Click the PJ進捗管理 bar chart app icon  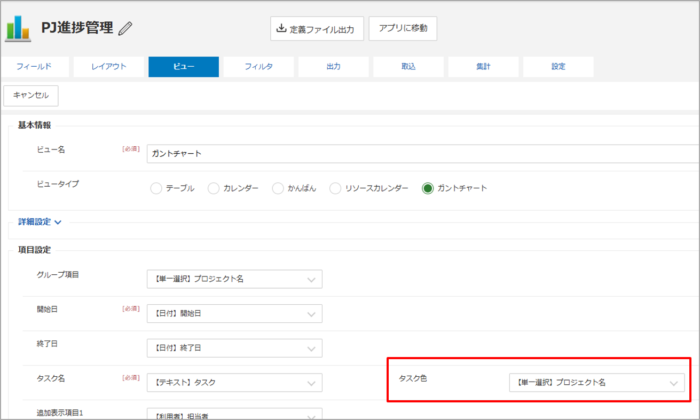pyautogui.click(x=18, y=28)
